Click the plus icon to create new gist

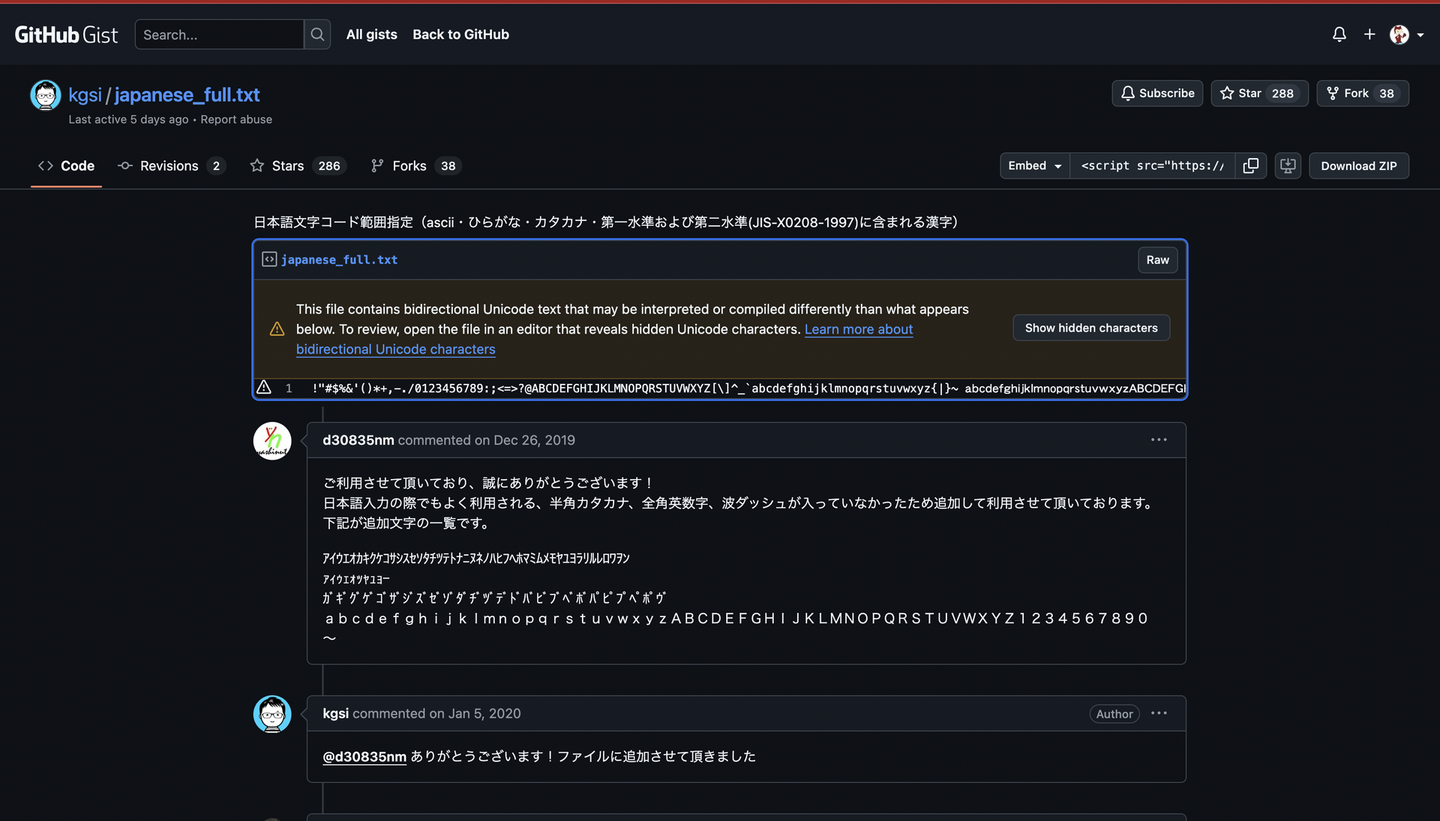coord(1369,34)
